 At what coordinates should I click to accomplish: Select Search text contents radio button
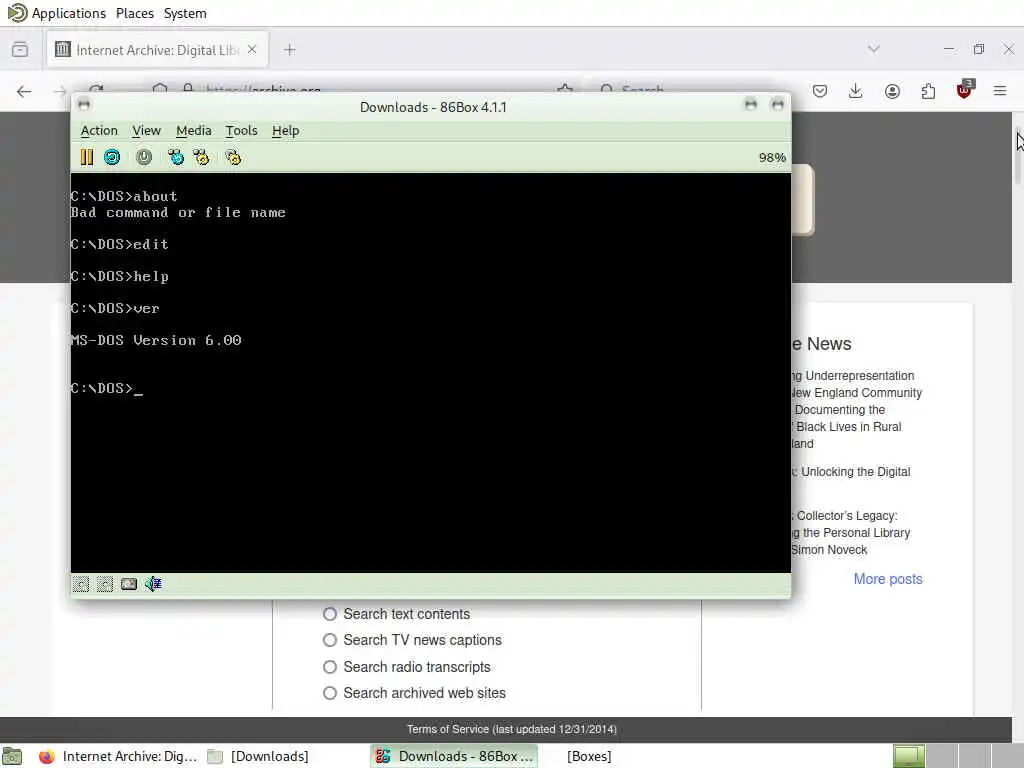(330, 615)
